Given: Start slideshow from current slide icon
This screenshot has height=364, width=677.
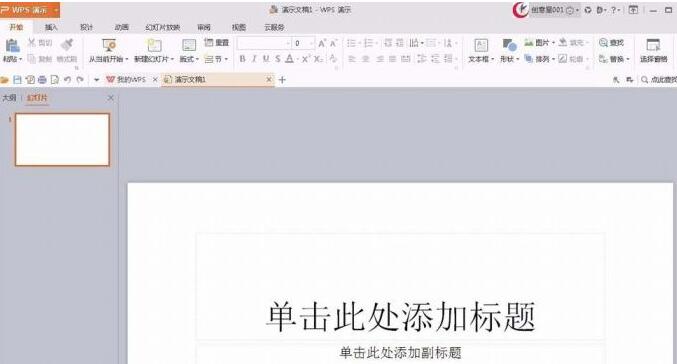Looking at the screenshot, I should [109, 45].
